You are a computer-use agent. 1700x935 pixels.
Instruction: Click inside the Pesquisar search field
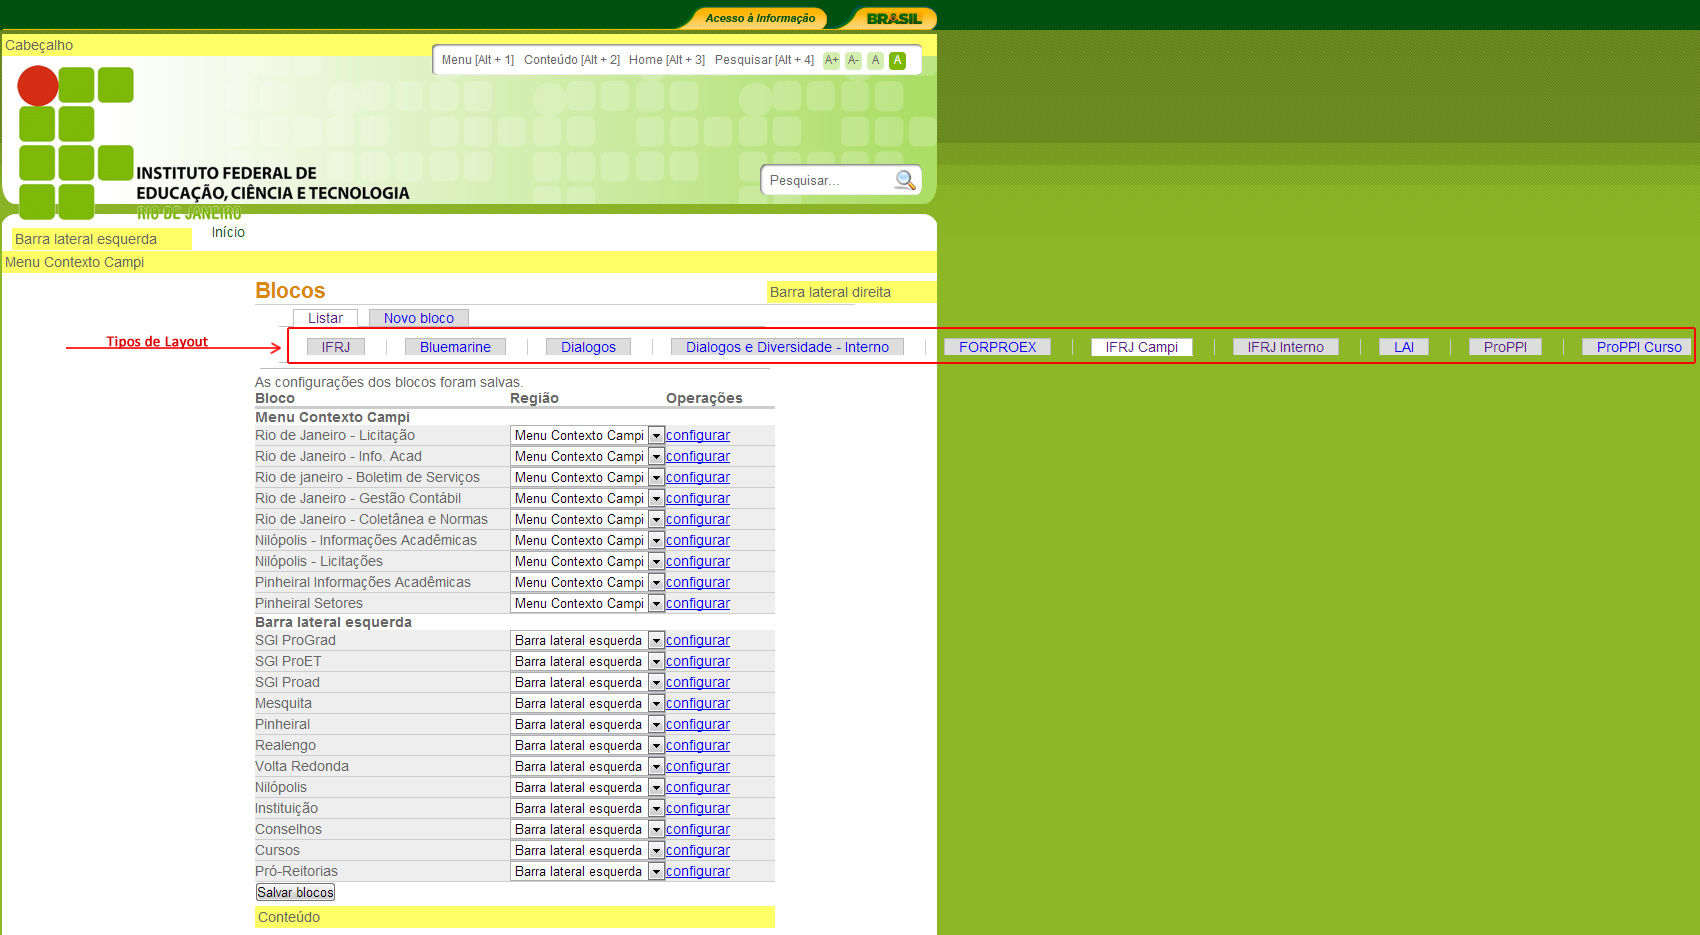828,181
